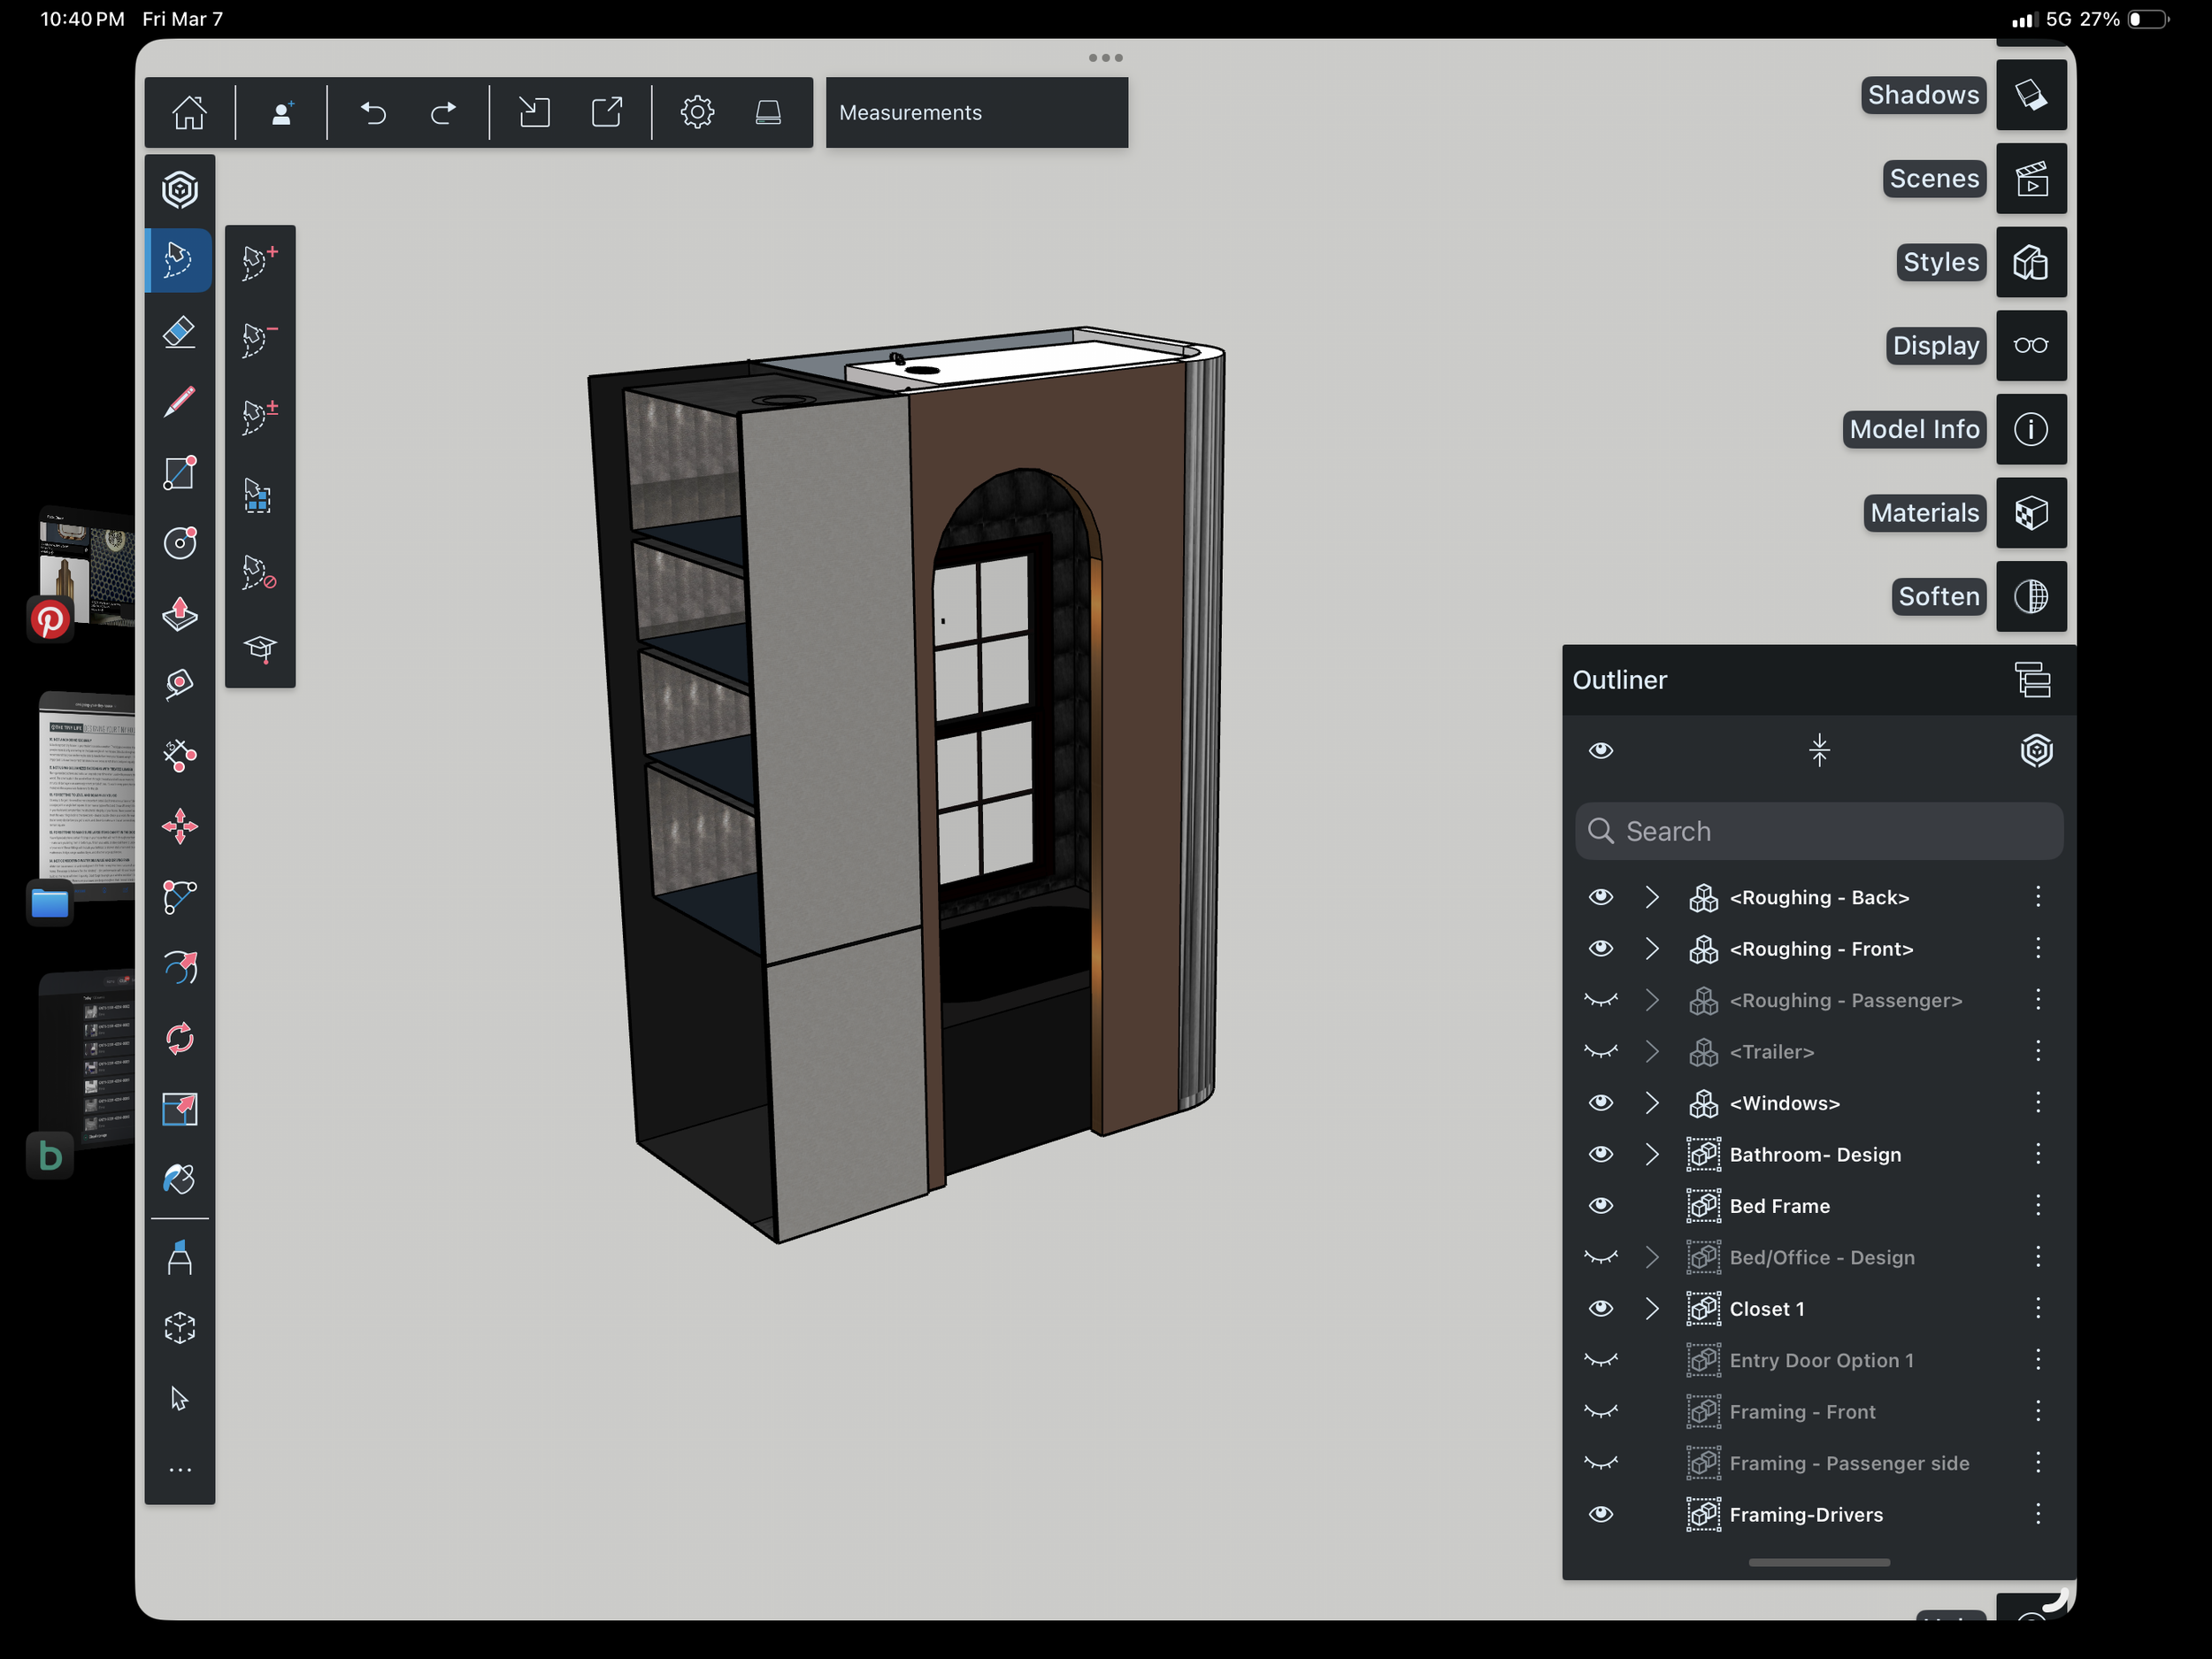Select the Pencil line tool
Screen dimensions: 2212x1659
point(180,402)
